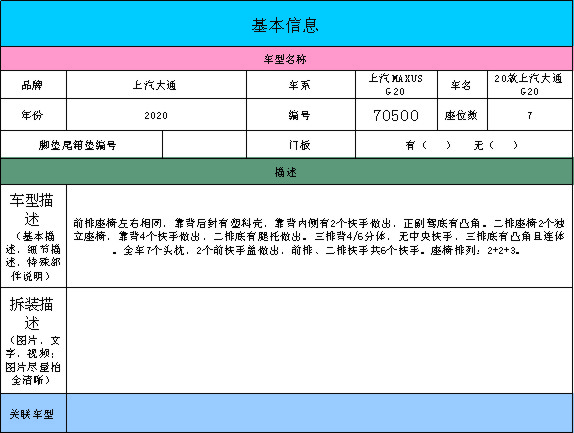The height and width of the screenshot is (433, 574).
Task: Click the 品牌 label cell
Action: 33,85
